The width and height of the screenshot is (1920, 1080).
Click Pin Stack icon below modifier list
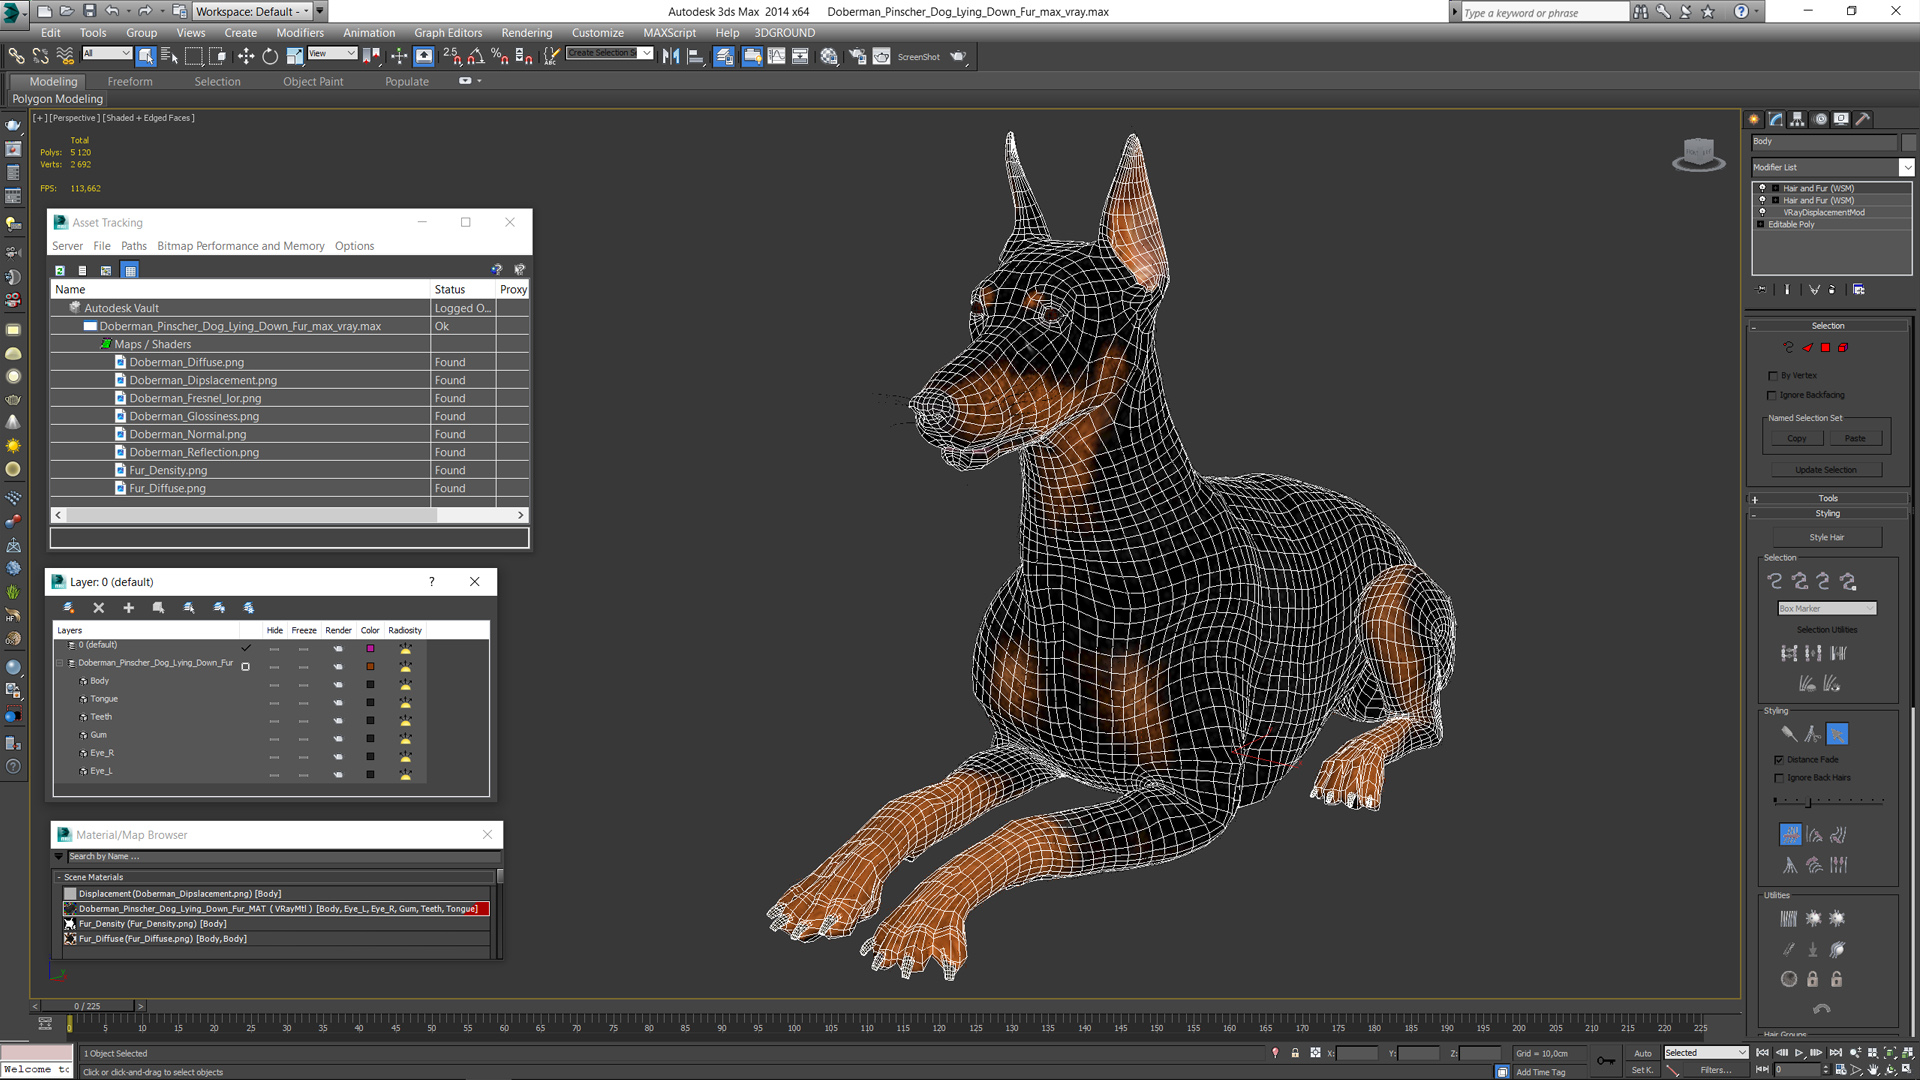(1762, 290)
